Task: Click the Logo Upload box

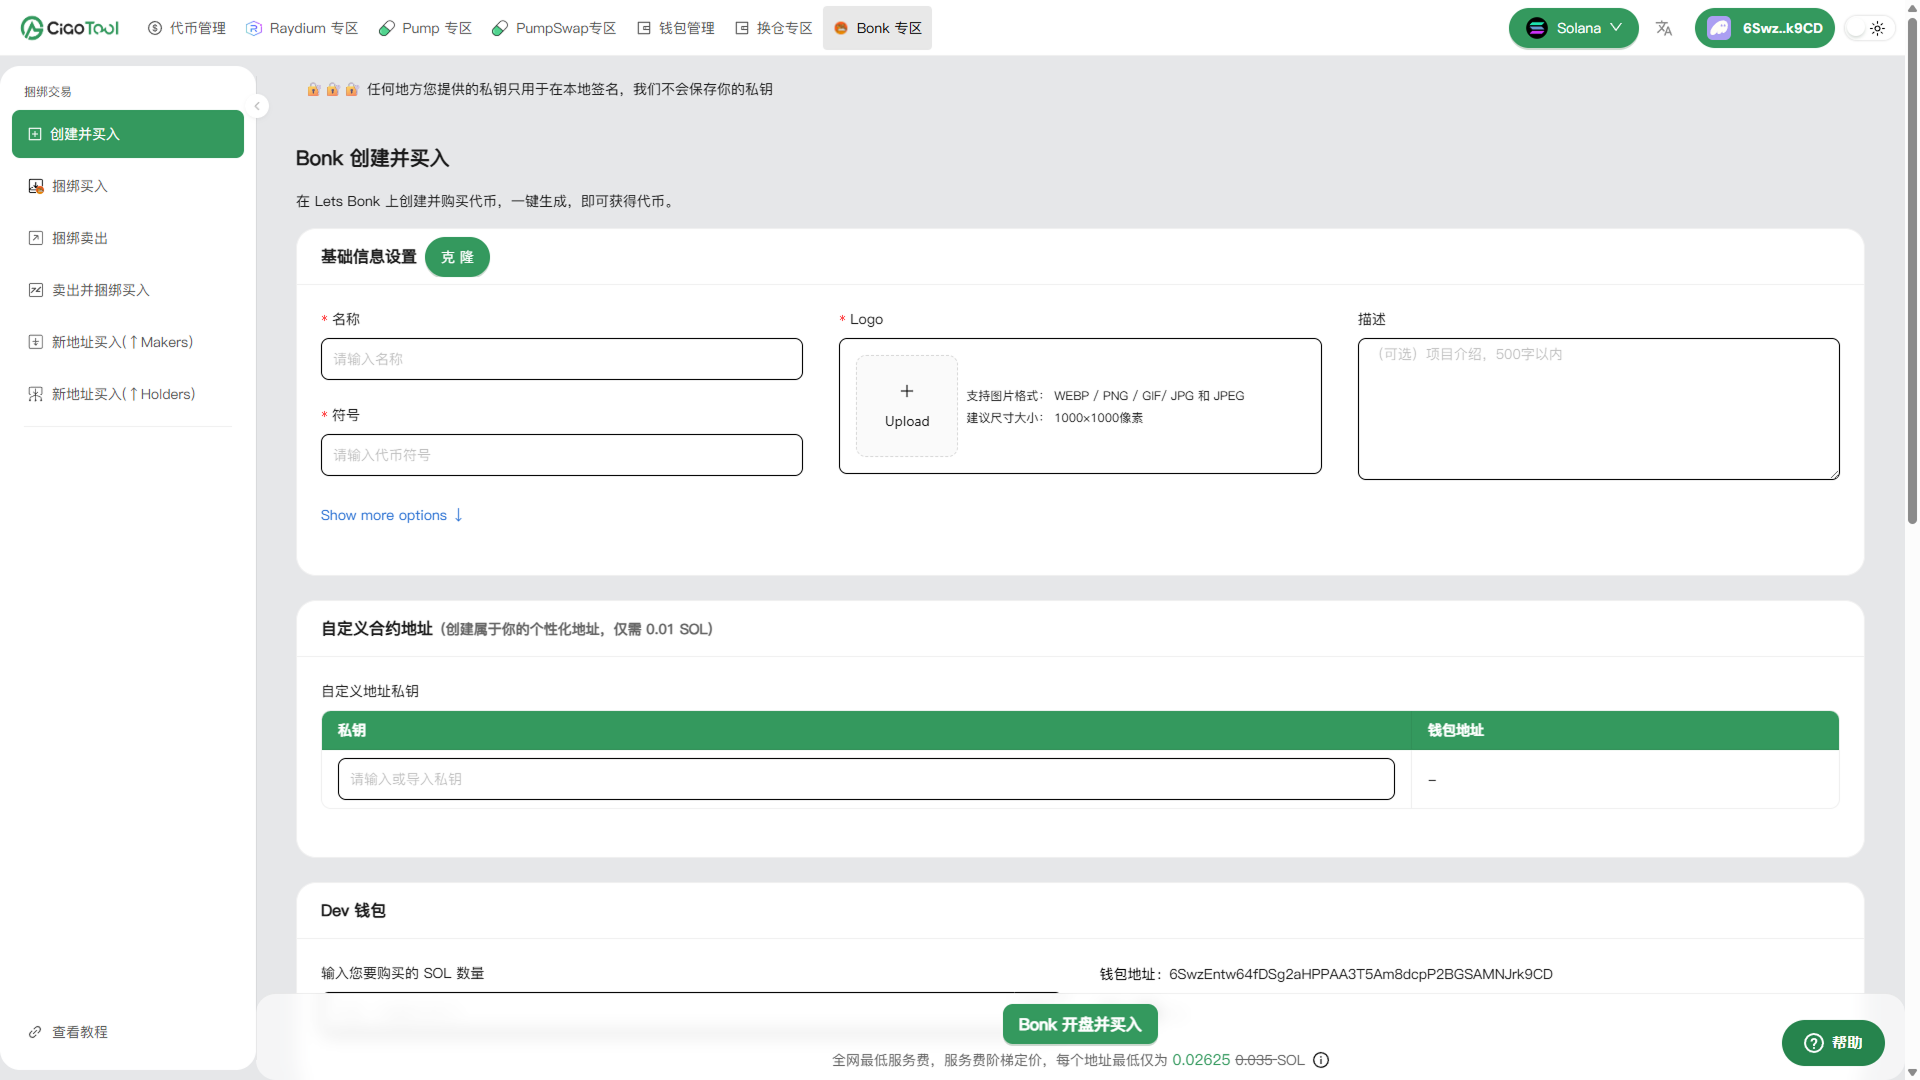Action: (907, 406)
